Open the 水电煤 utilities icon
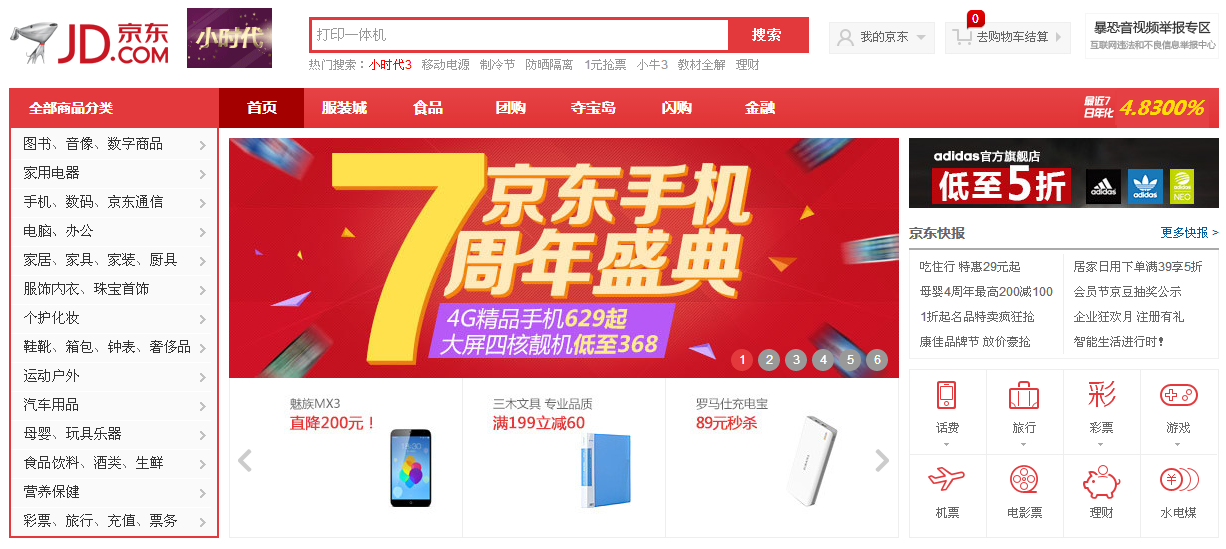This screenshot has height=549, width=1226. 1178,481
